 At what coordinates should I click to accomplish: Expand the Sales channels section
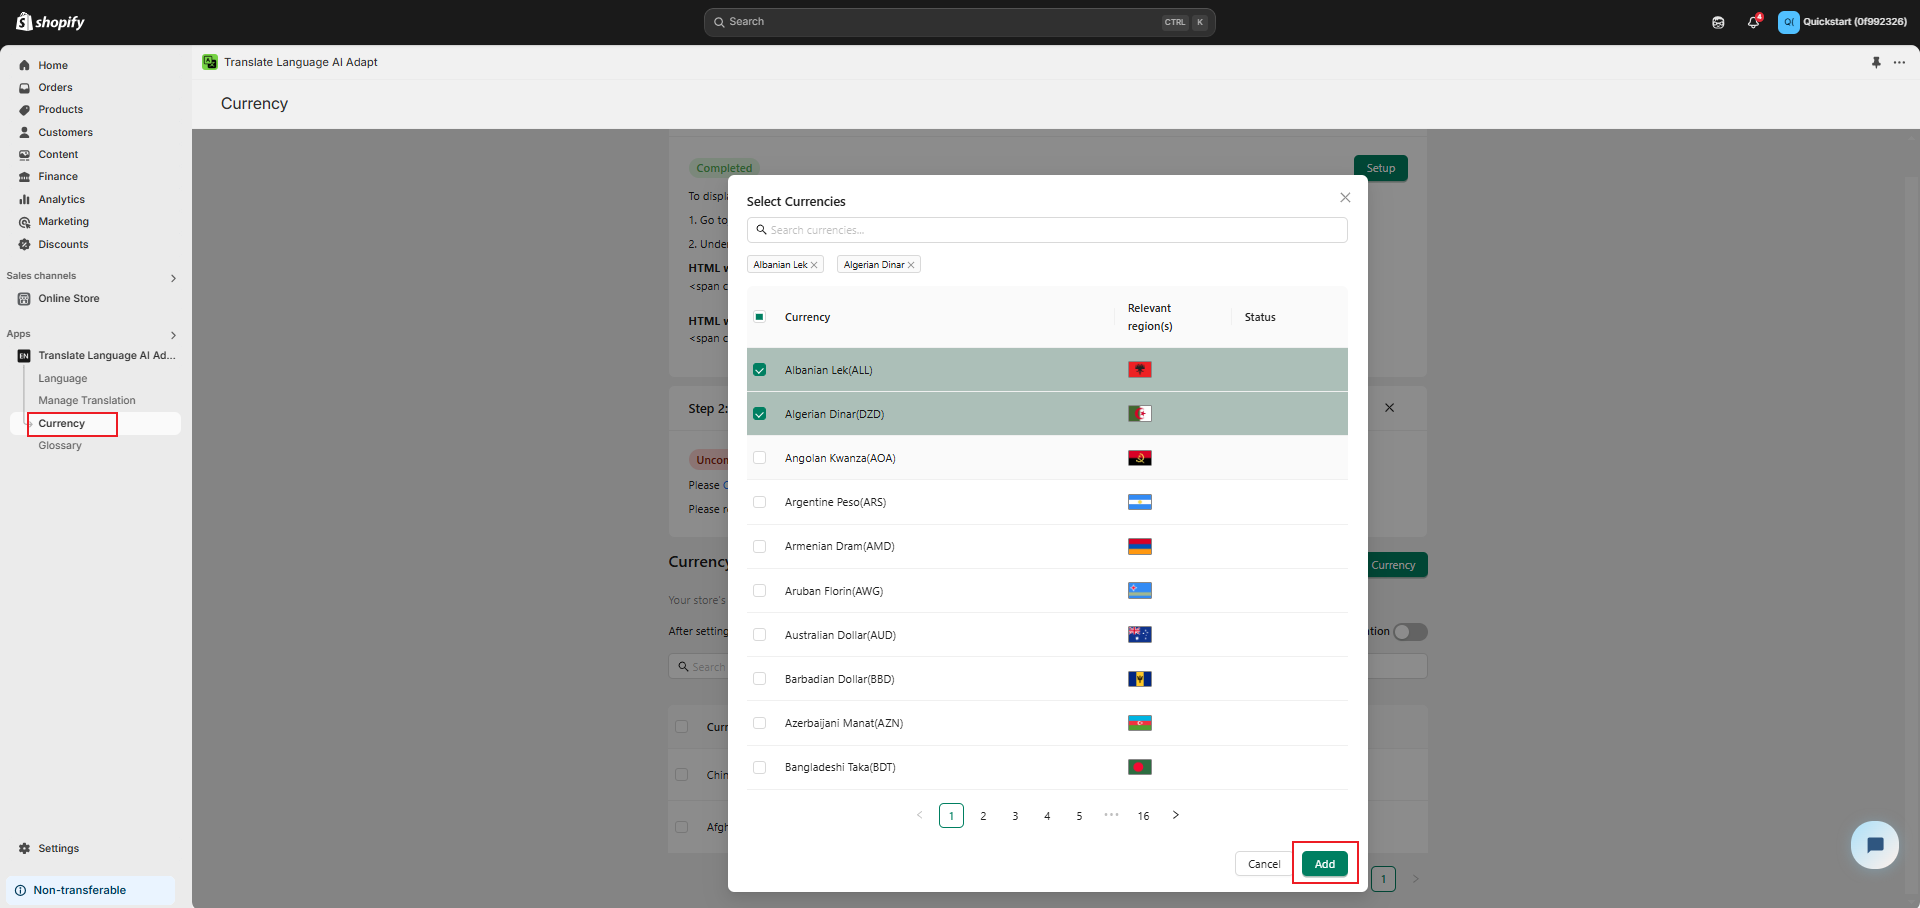click(173, 278)
